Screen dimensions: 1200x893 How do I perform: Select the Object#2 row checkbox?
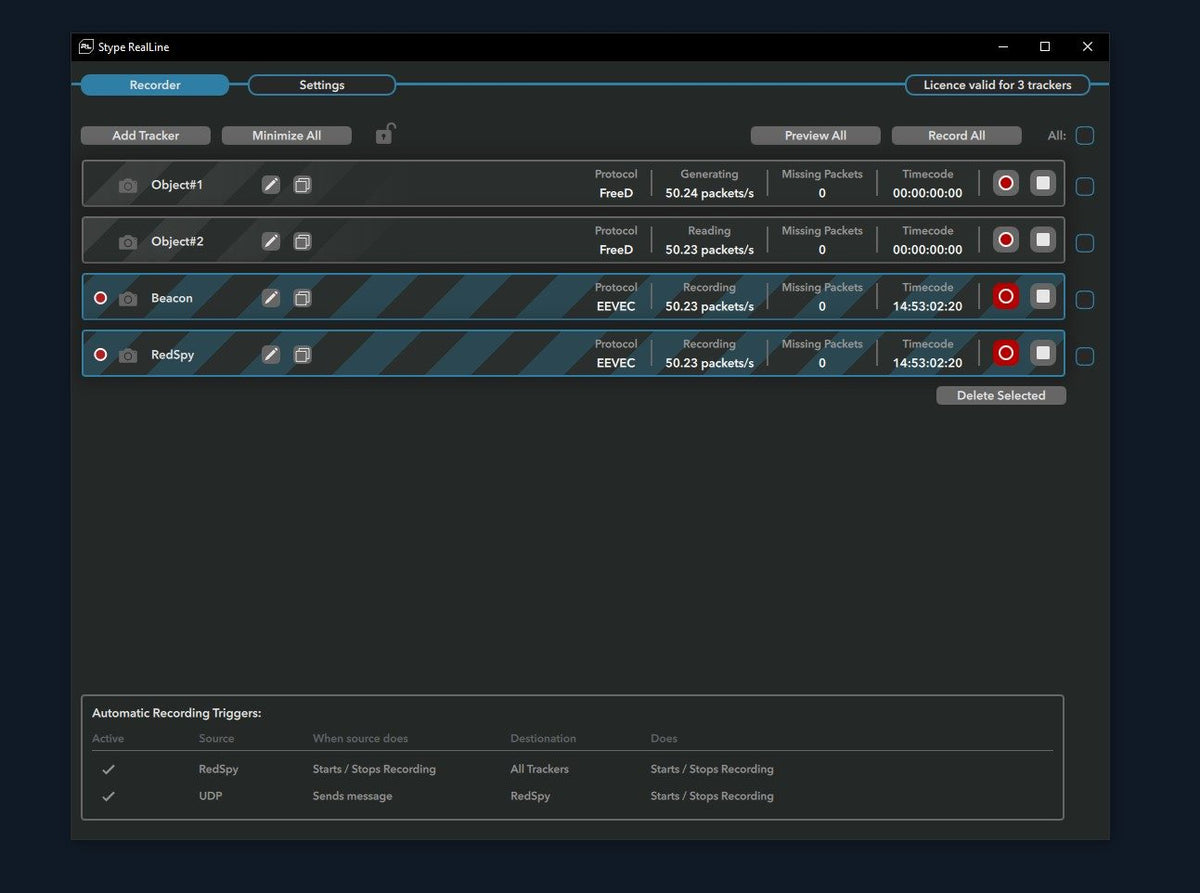click(1085, 243)
